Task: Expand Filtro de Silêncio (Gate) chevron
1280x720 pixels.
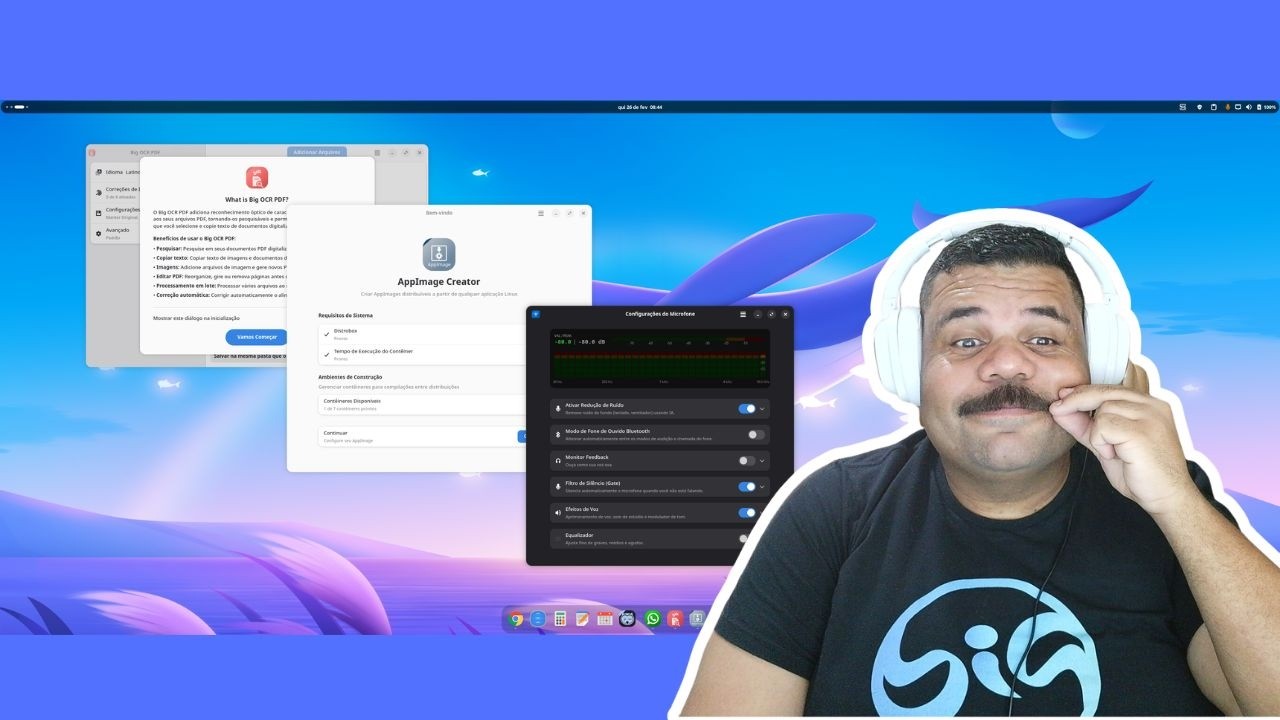Action: tap(762, 487)
